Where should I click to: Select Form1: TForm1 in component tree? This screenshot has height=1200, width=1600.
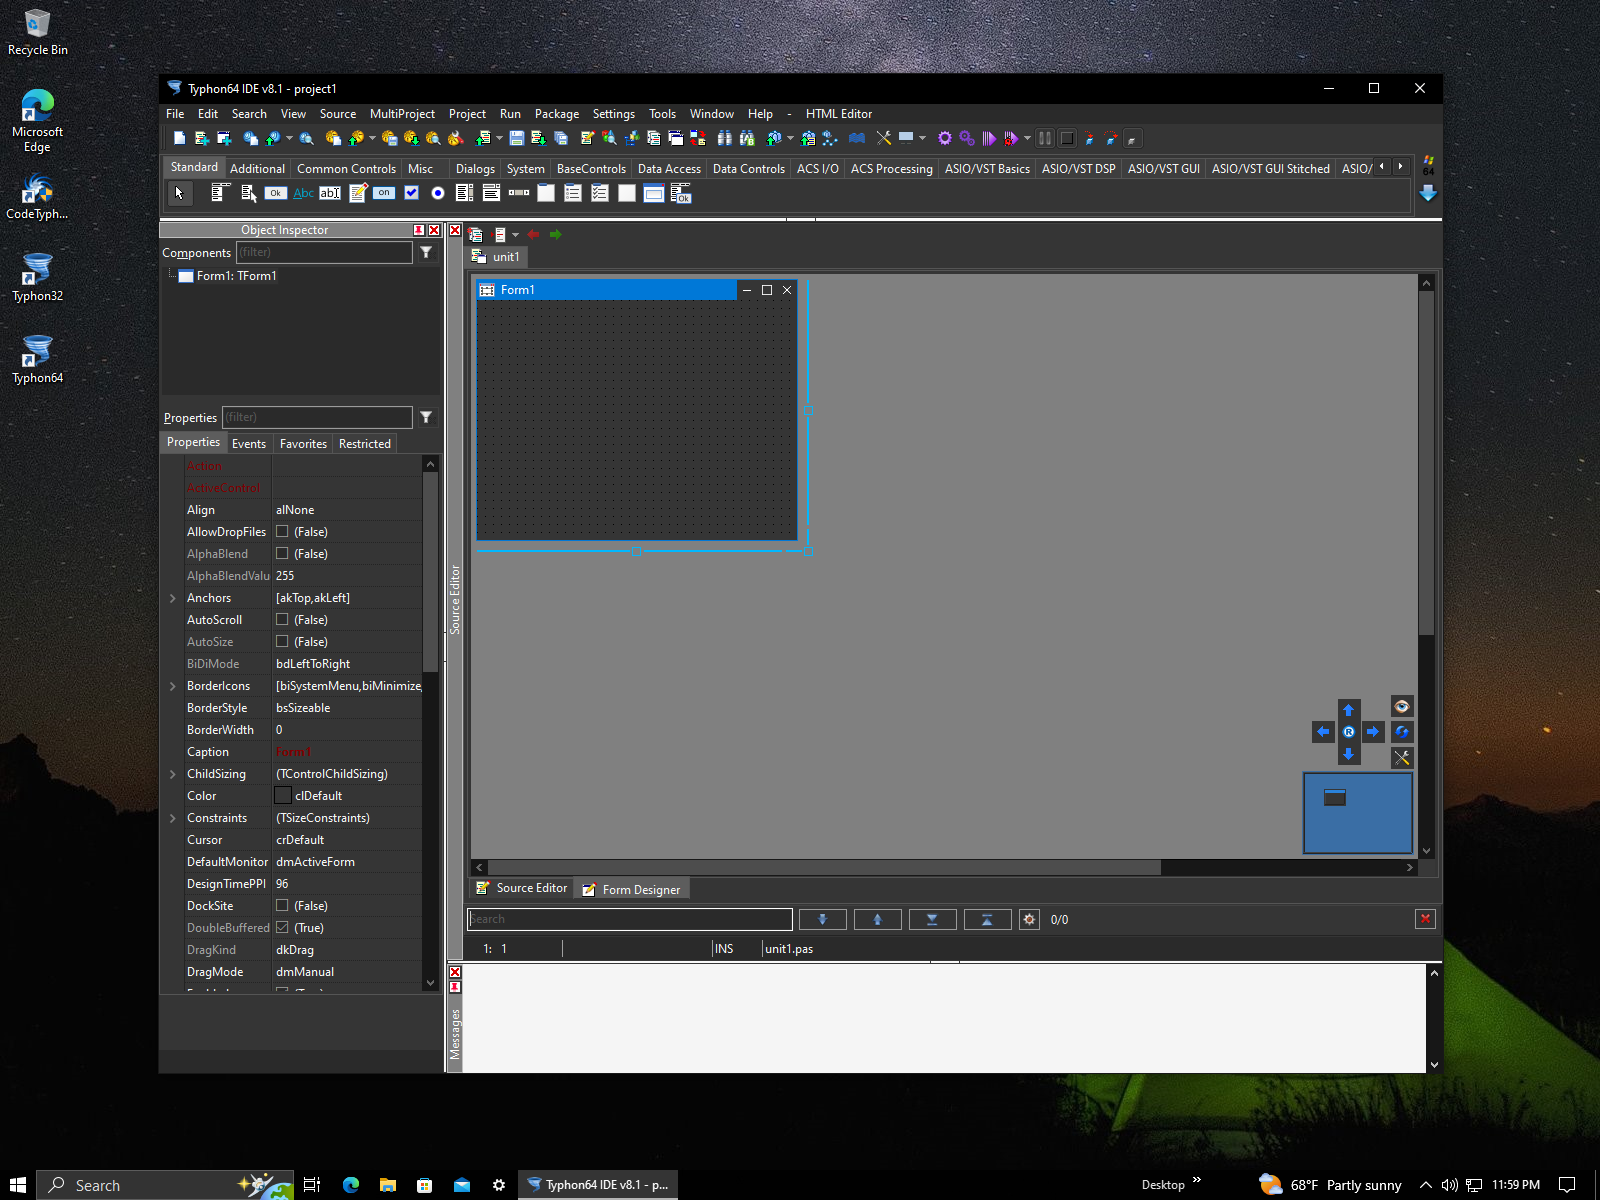[x=236, y=276]
